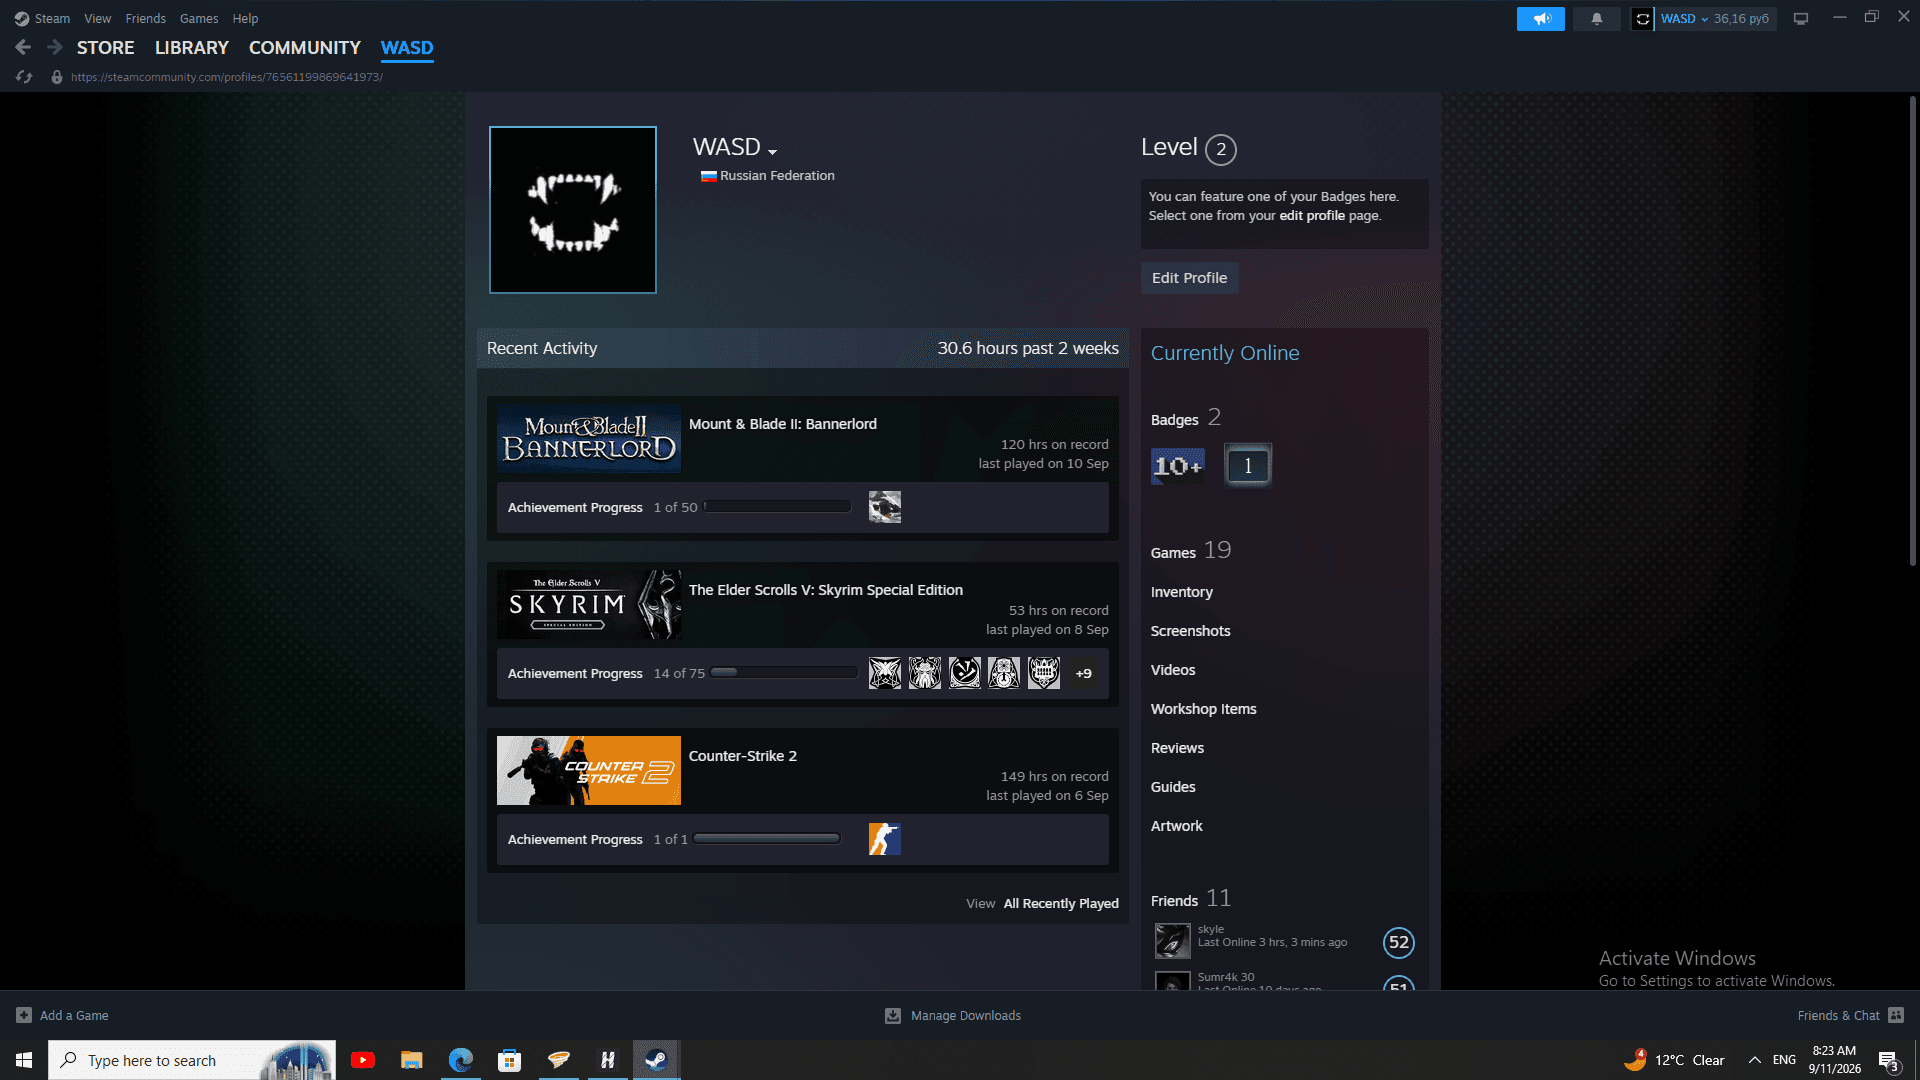This screenshot has height=1080, width=1920.
Task: Click the Bannerlord achievement progress bar
Action: (x=777, y=507)
